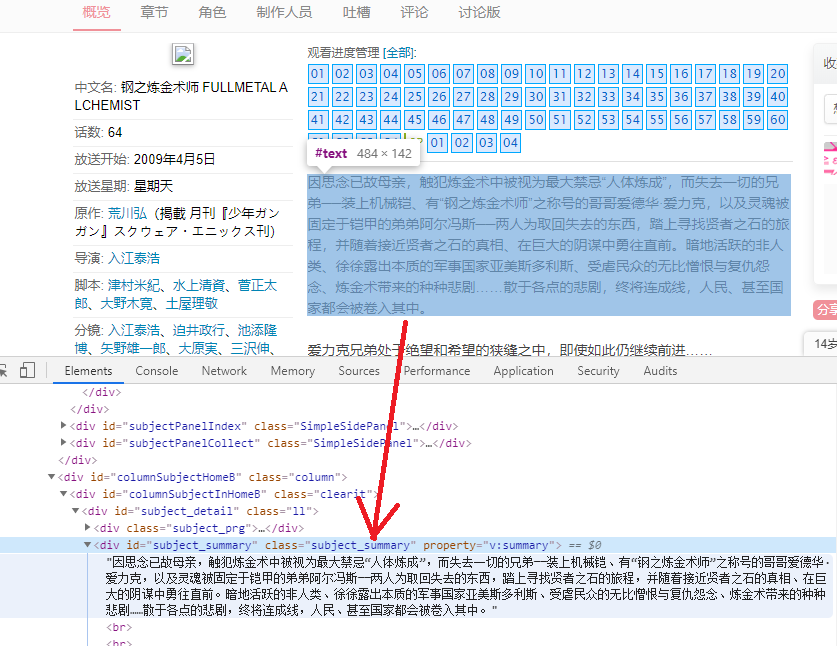Image resolution: width=837 pixels, height=646 pixels.
Task: Collapse the columnSubjectHomeB div node
Action: tap(51, 477)
